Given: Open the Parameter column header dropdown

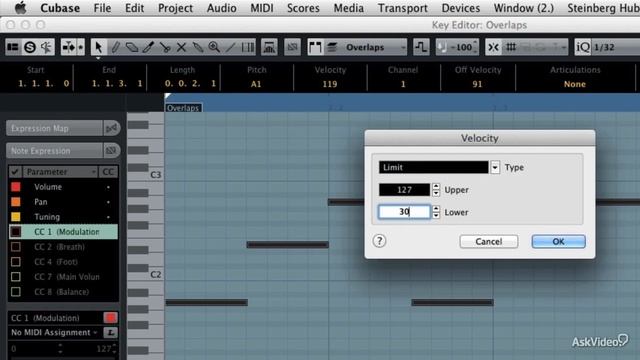Looking at the screenshot, I should pos(60,172).
